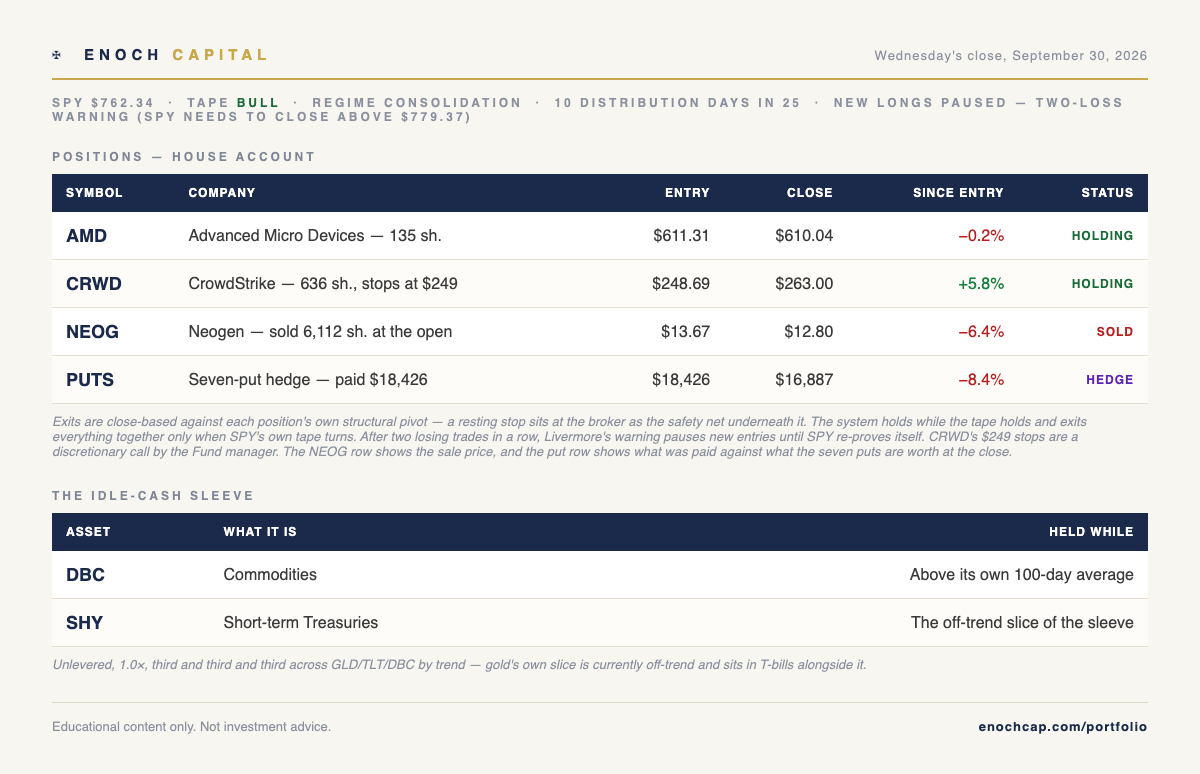Click the Commodities description cell
This screenshot has width=1200, height=774.
[x=270, y=575]
